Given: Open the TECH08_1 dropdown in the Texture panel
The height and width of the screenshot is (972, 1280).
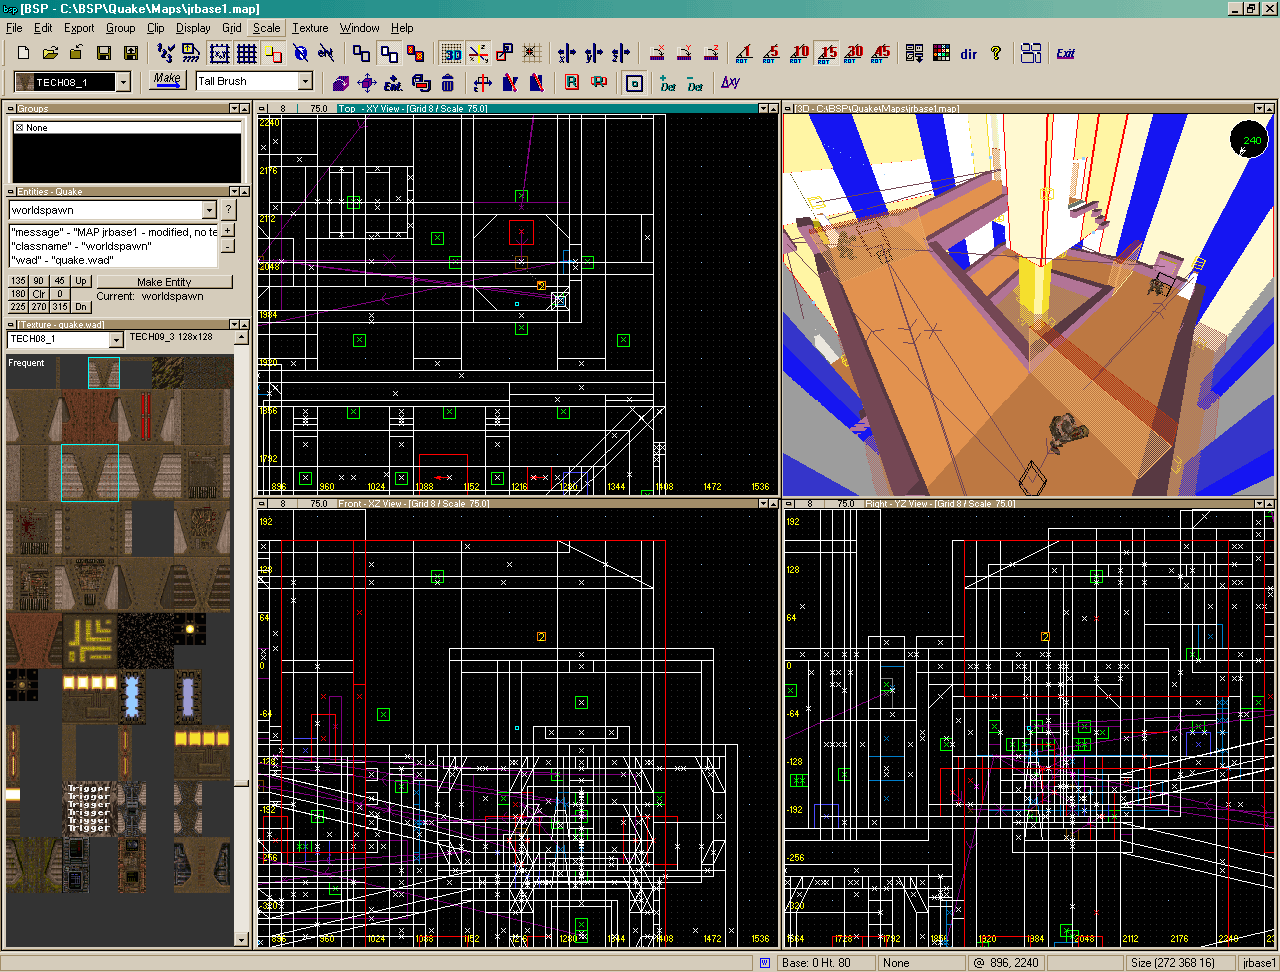Looking at the screenshot, I should tap(116, 339).
